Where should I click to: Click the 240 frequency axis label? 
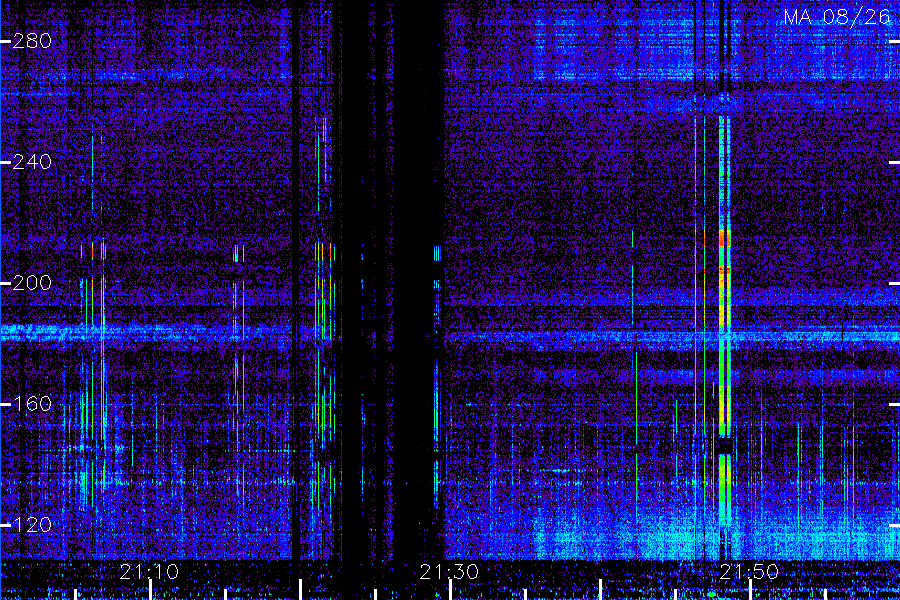pos(32,162)
